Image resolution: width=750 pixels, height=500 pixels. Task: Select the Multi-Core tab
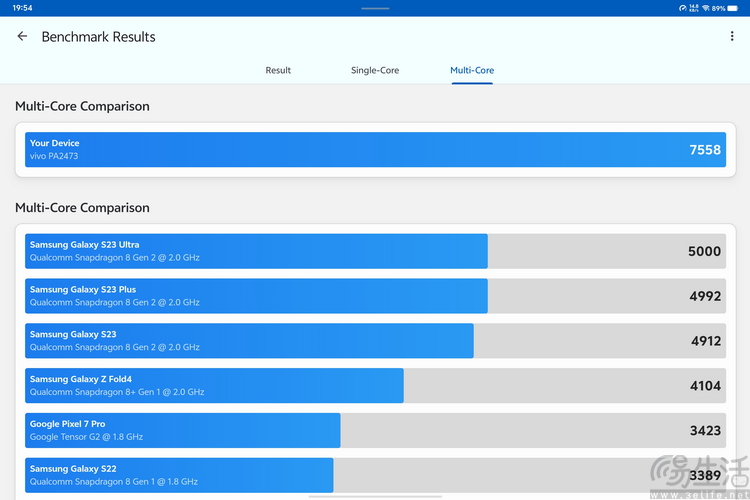point(472,70)
